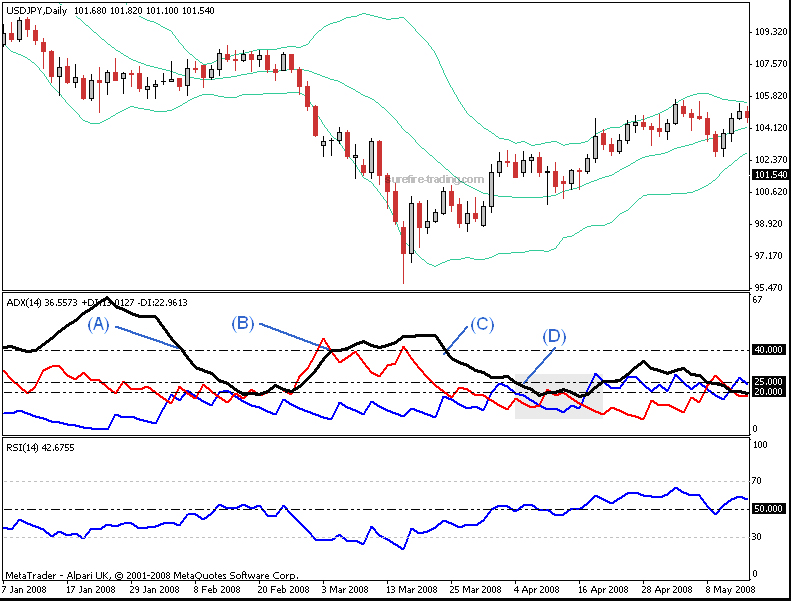Click the 50.000 RSI level label
Viewport: 791px width, 601px height.
(768, 509)
